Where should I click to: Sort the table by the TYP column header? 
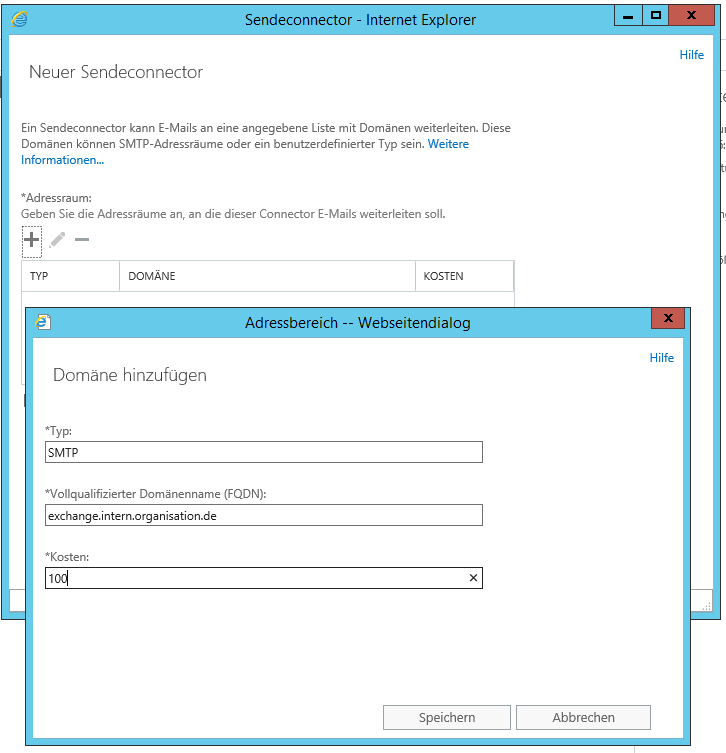click(x=70, y=276)
